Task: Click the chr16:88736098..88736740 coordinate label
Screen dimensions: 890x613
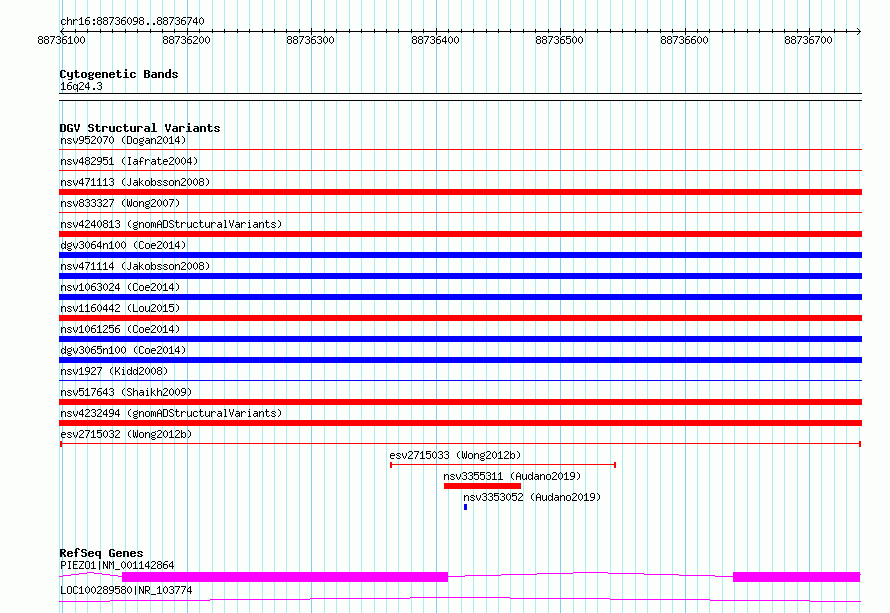Action: click(132, 21)
